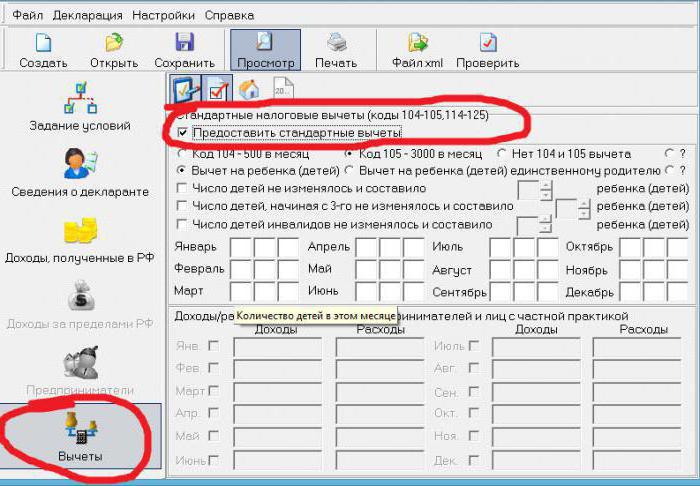Click the first Январь children count field
Screen dimensions: 700x486
pos(241,247)
